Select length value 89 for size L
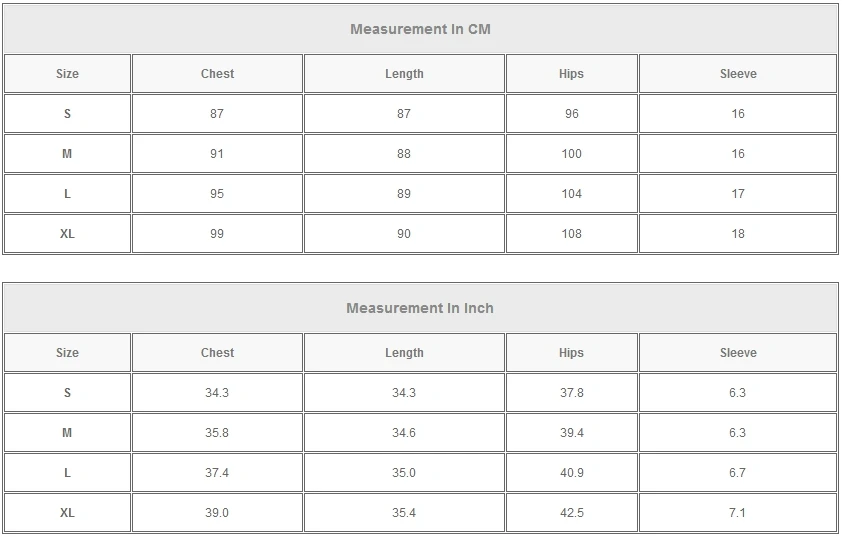 (x=404, y=194)
